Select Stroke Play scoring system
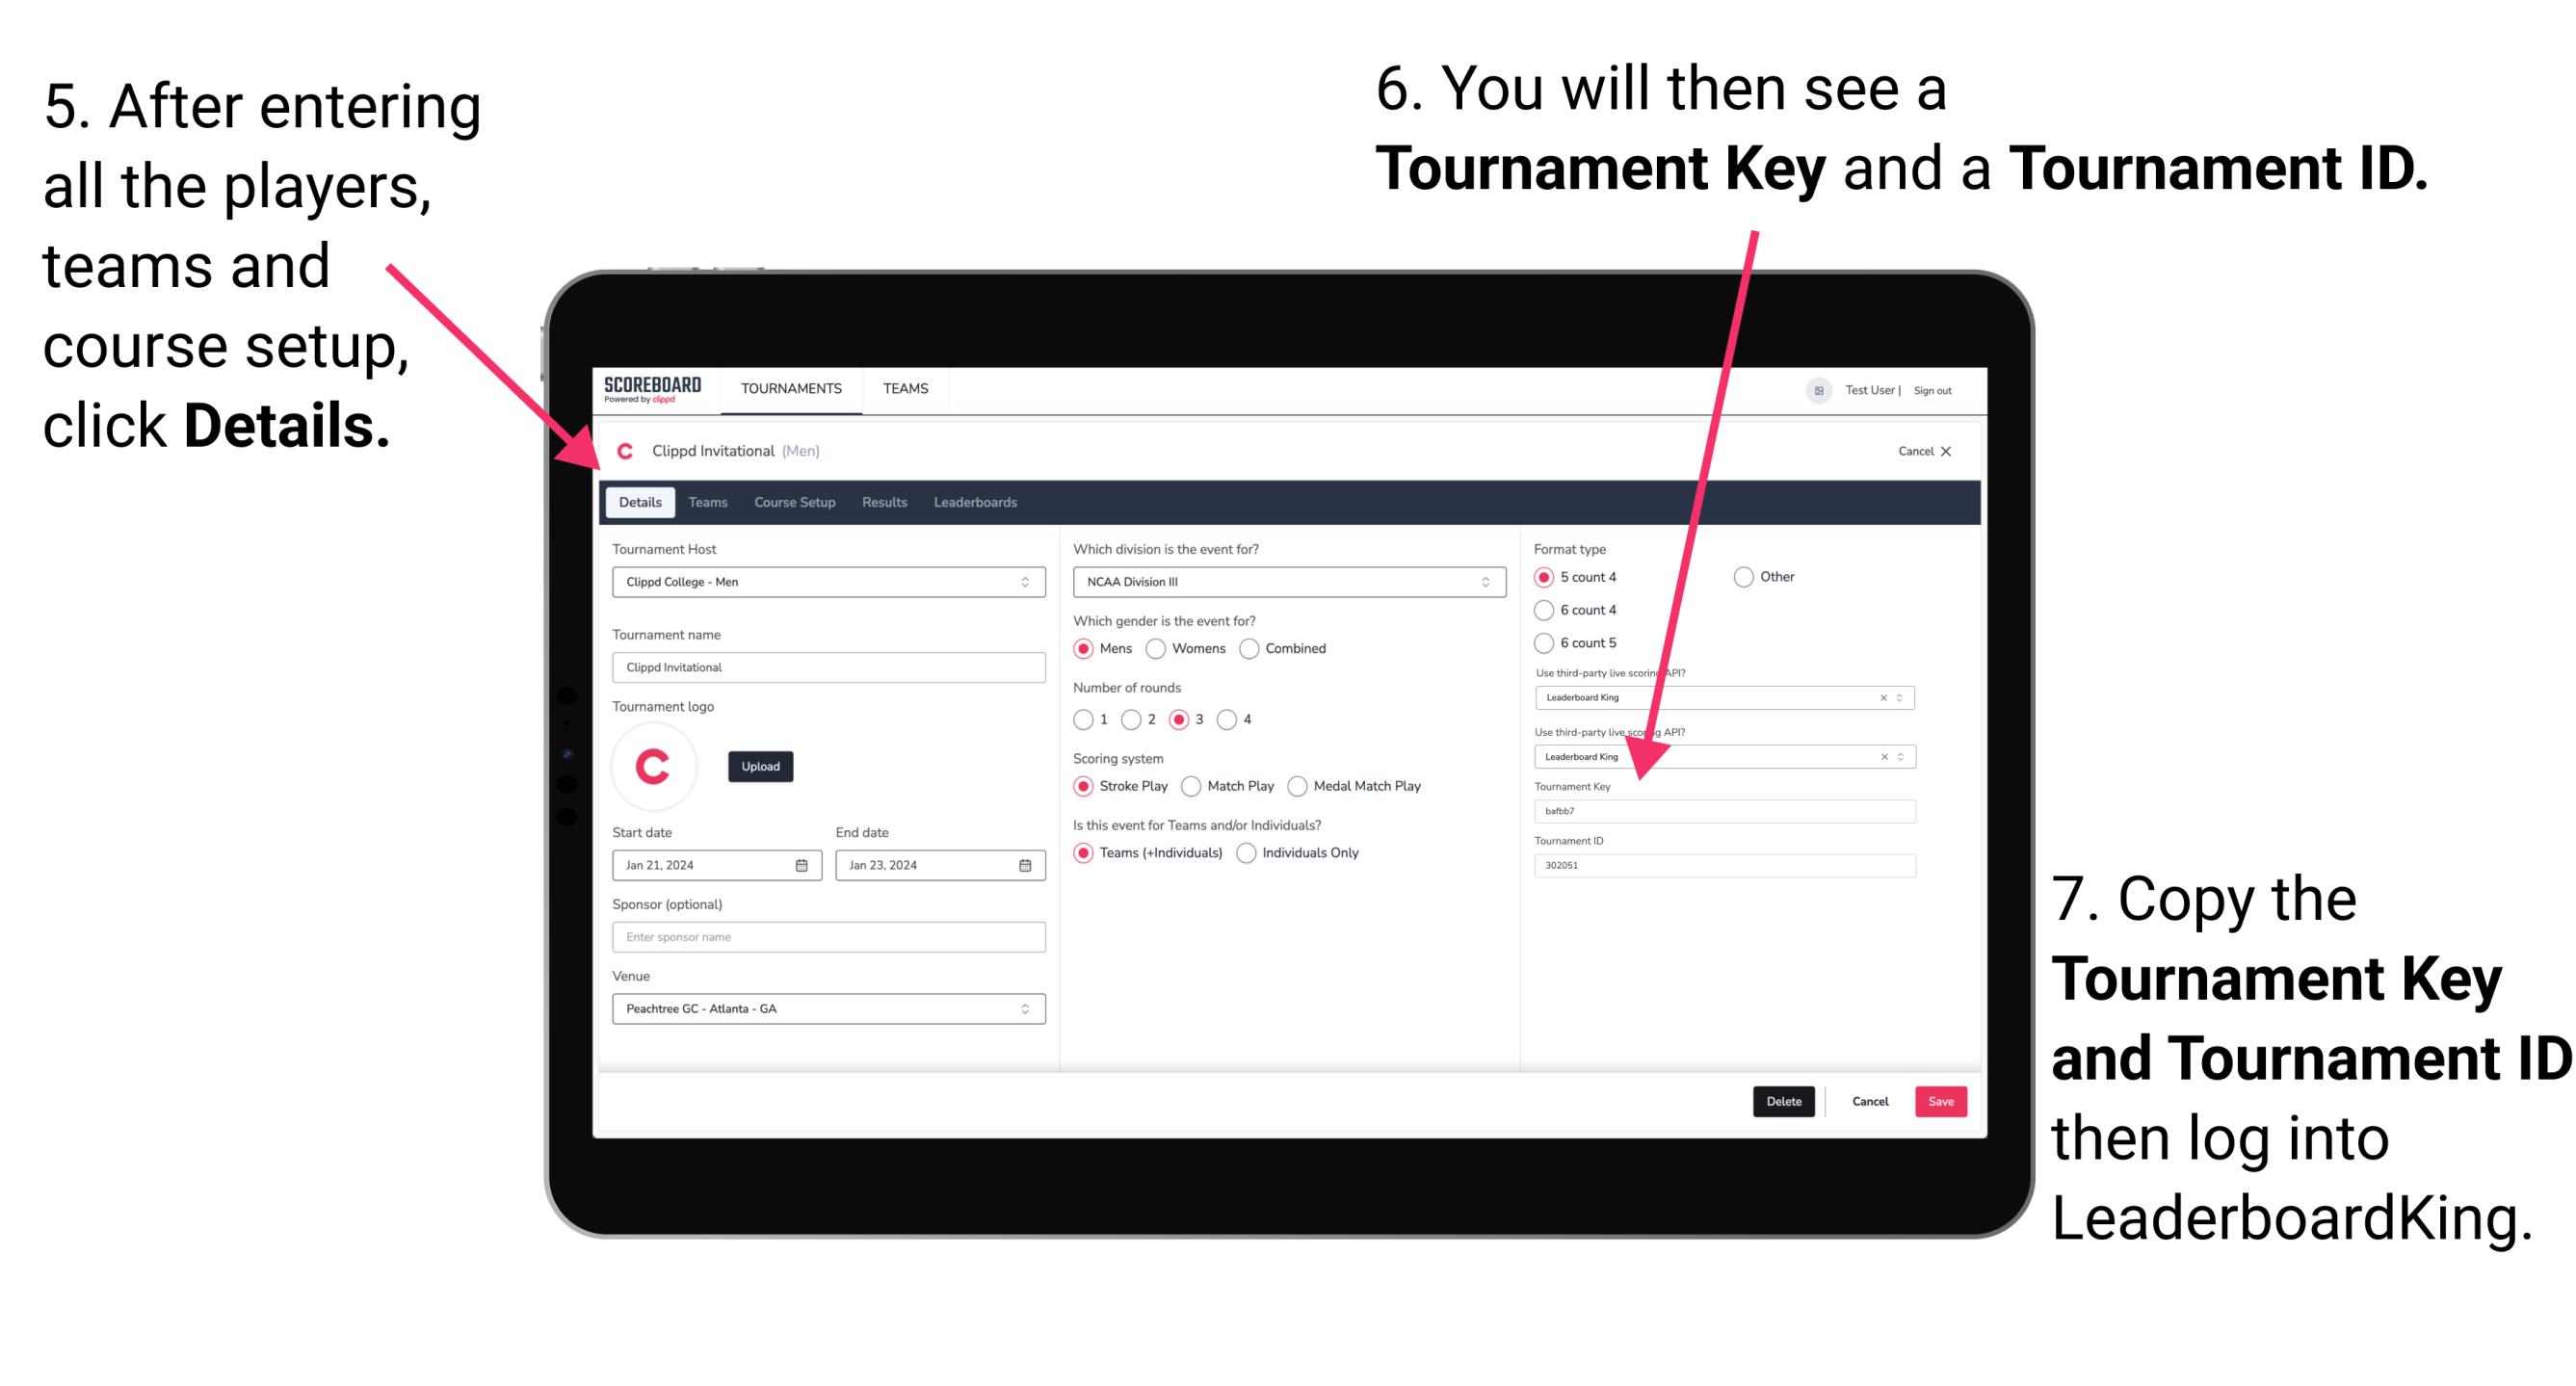The height and width of the screenshot is (1386, 2576). click(1084, 787)
